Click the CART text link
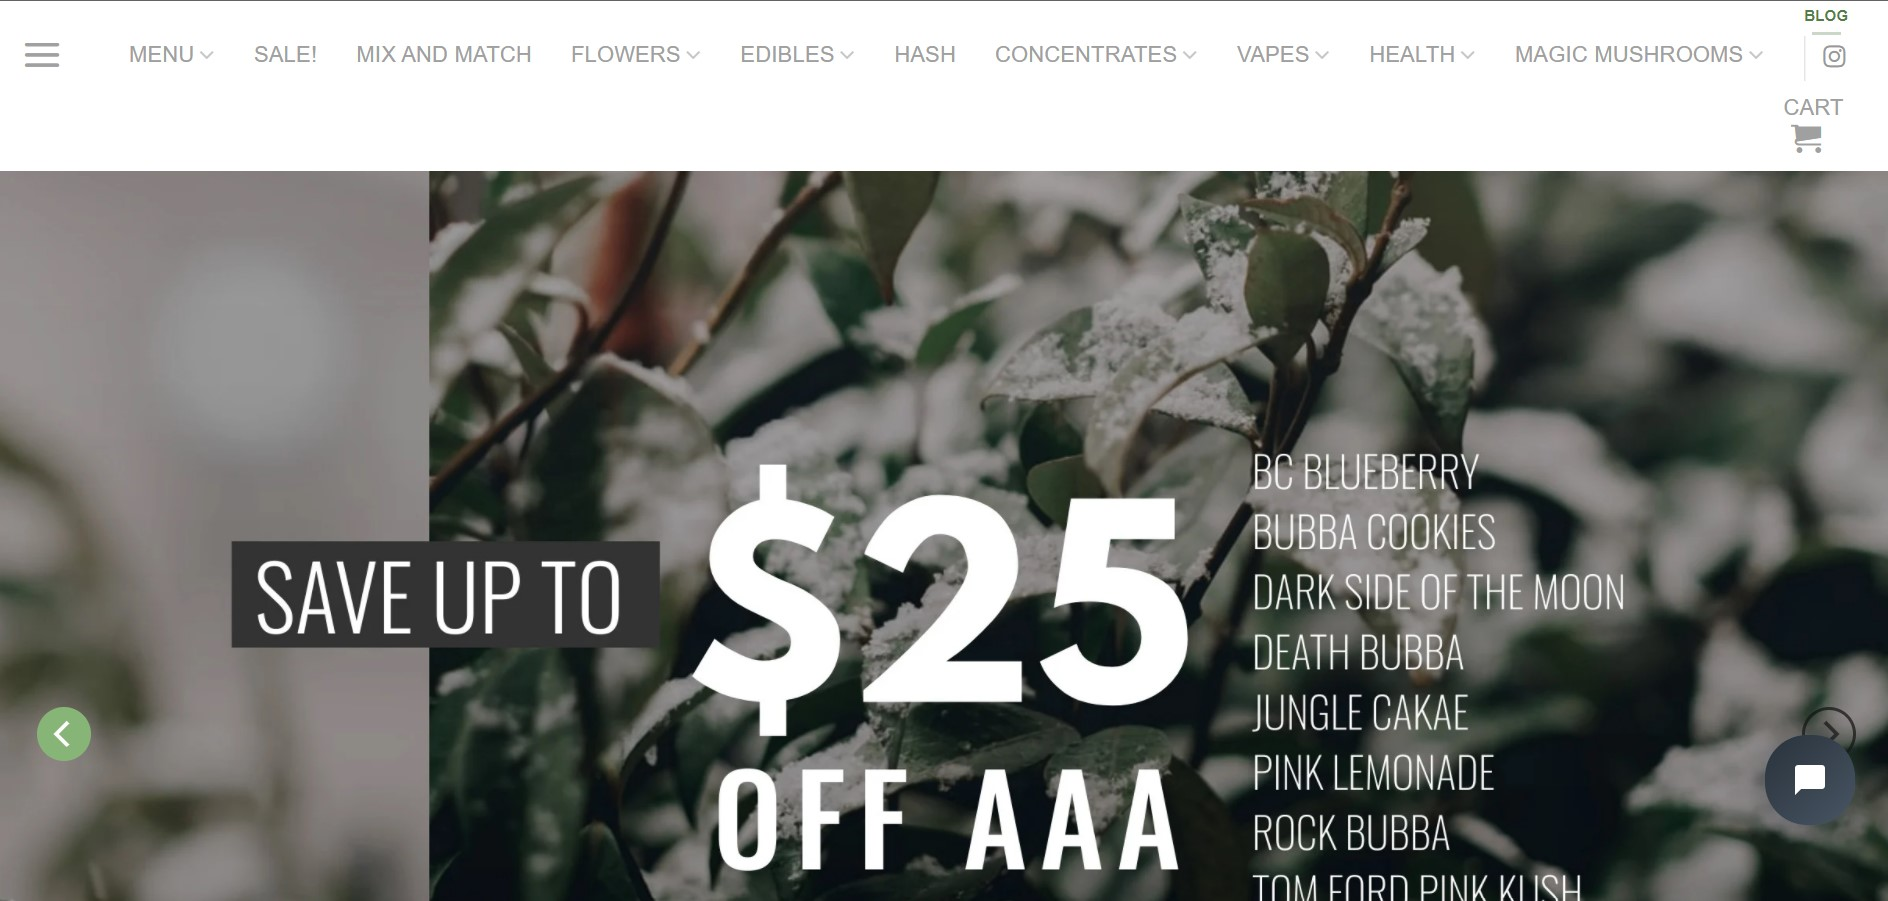 coord(1813,107)
